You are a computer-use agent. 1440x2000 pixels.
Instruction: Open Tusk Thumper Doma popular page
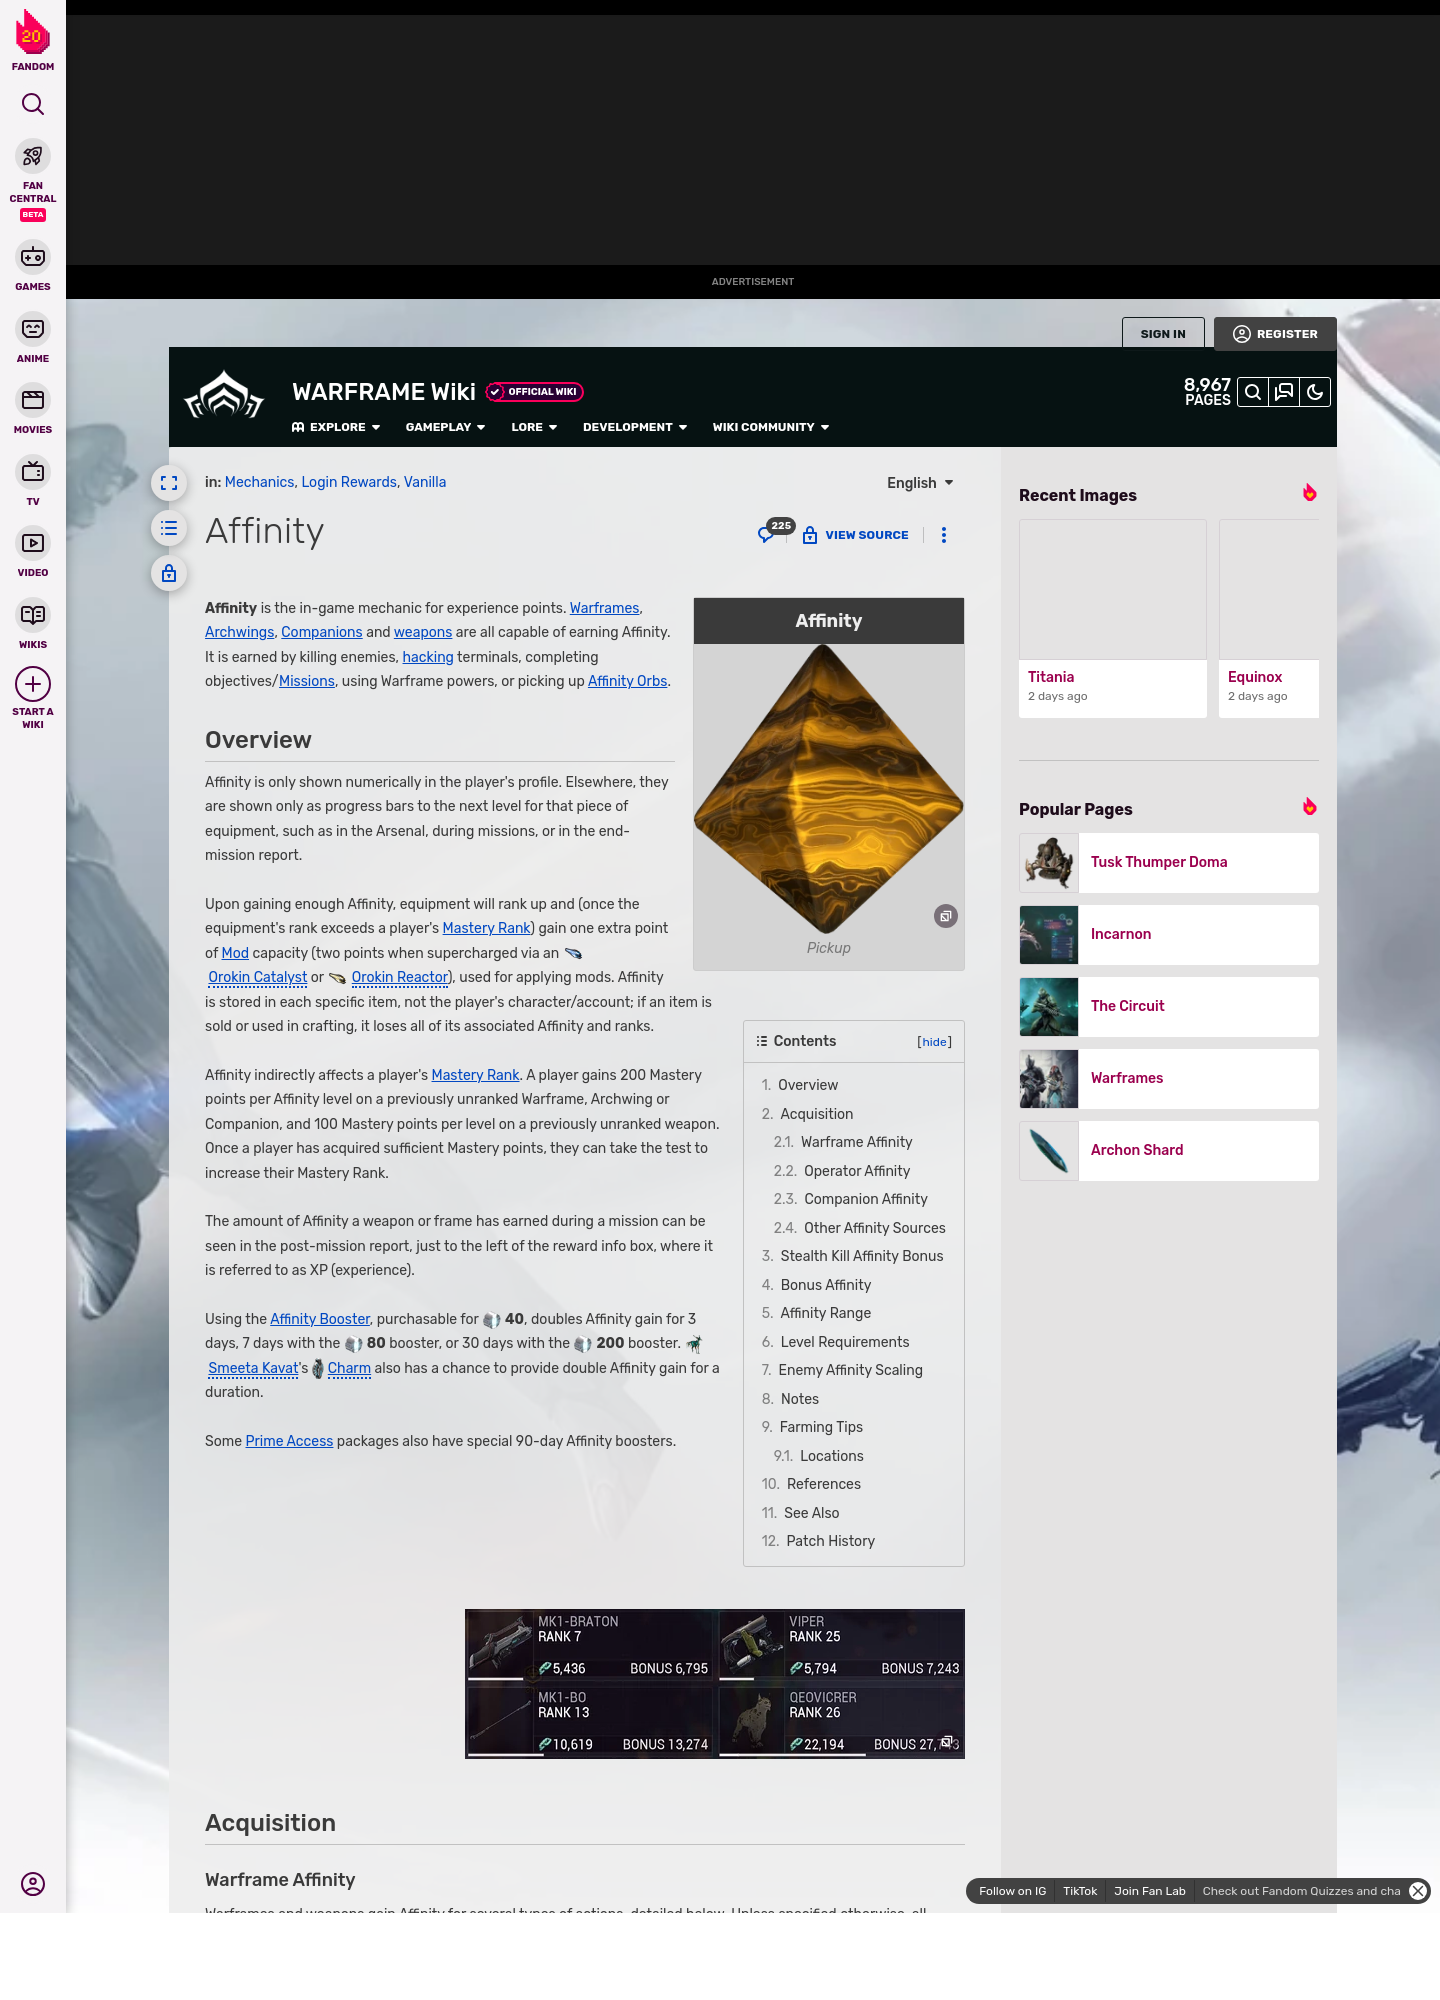pyautogui.click(x=1169, y=862)
